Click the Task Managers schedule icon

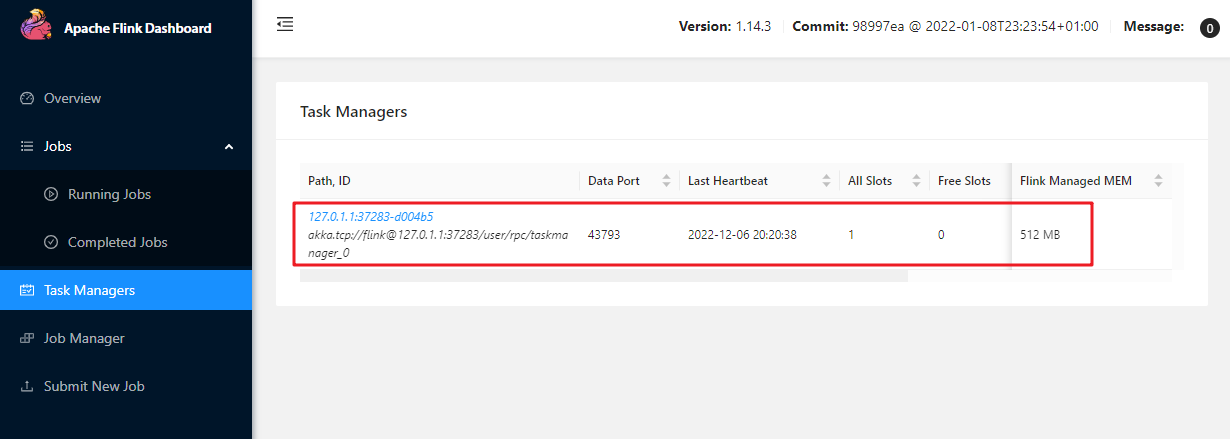click(x=27, y=290)
